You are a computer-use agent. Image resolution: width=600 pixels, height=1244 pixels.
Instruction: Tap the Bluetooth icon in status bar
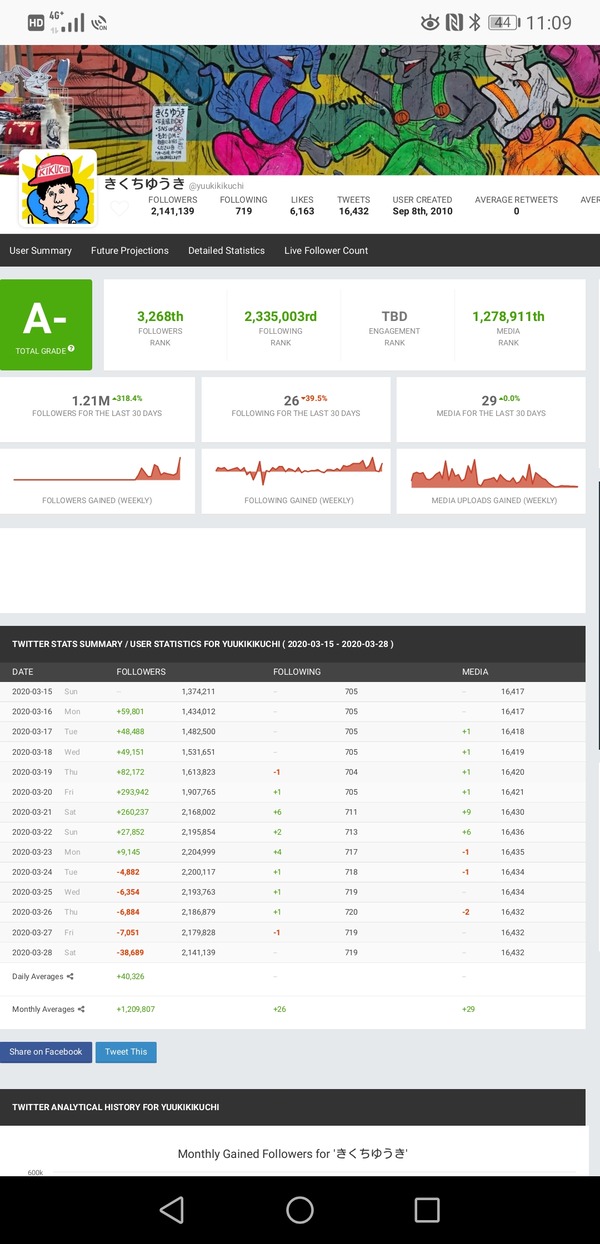click(475, 22)
